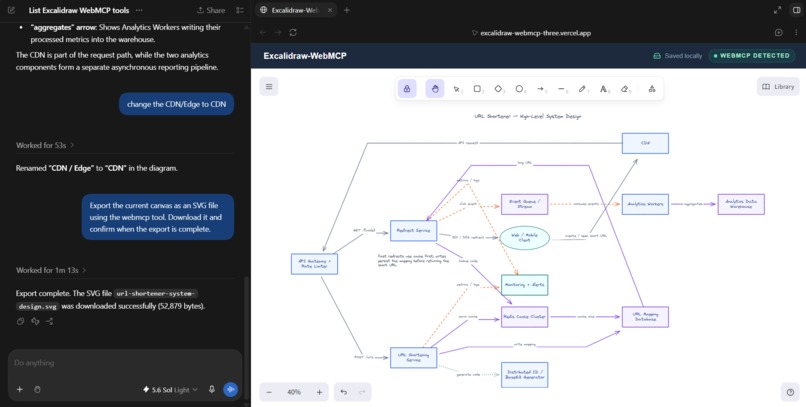Activate the Pencil draw tool
The image size is (806, 407).
pyautogui.click(x=582, y=89)
